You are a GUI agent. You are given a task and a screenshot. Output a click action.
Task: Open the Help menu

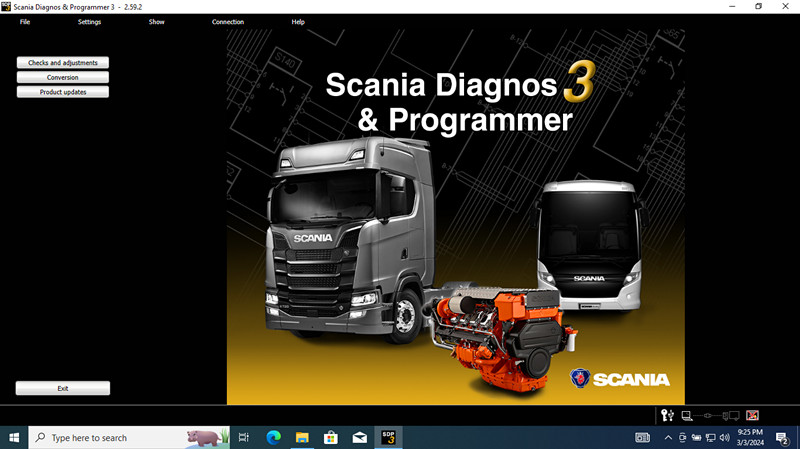(x=298, y=22)
